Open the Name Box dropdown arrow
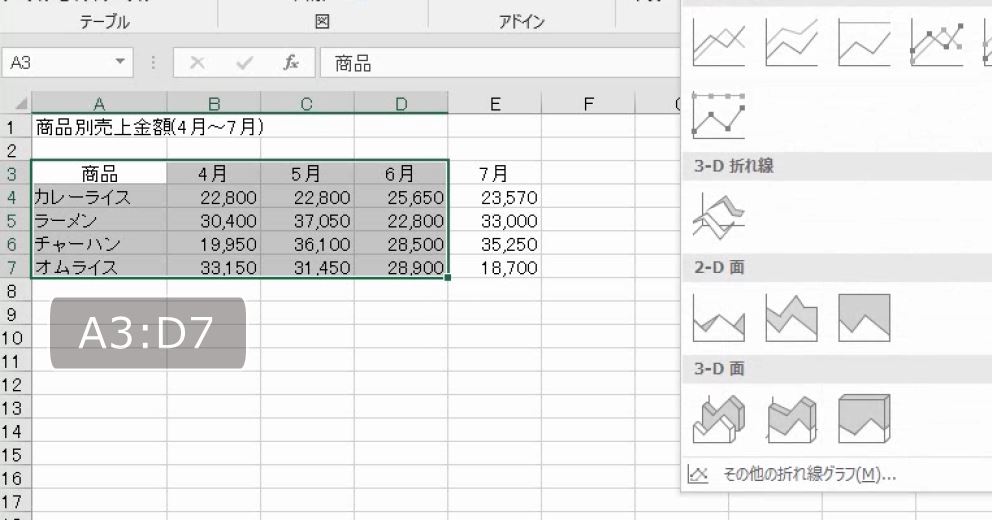Image resolution: width=992 pixels, height=520 pixels. (120, 62)
